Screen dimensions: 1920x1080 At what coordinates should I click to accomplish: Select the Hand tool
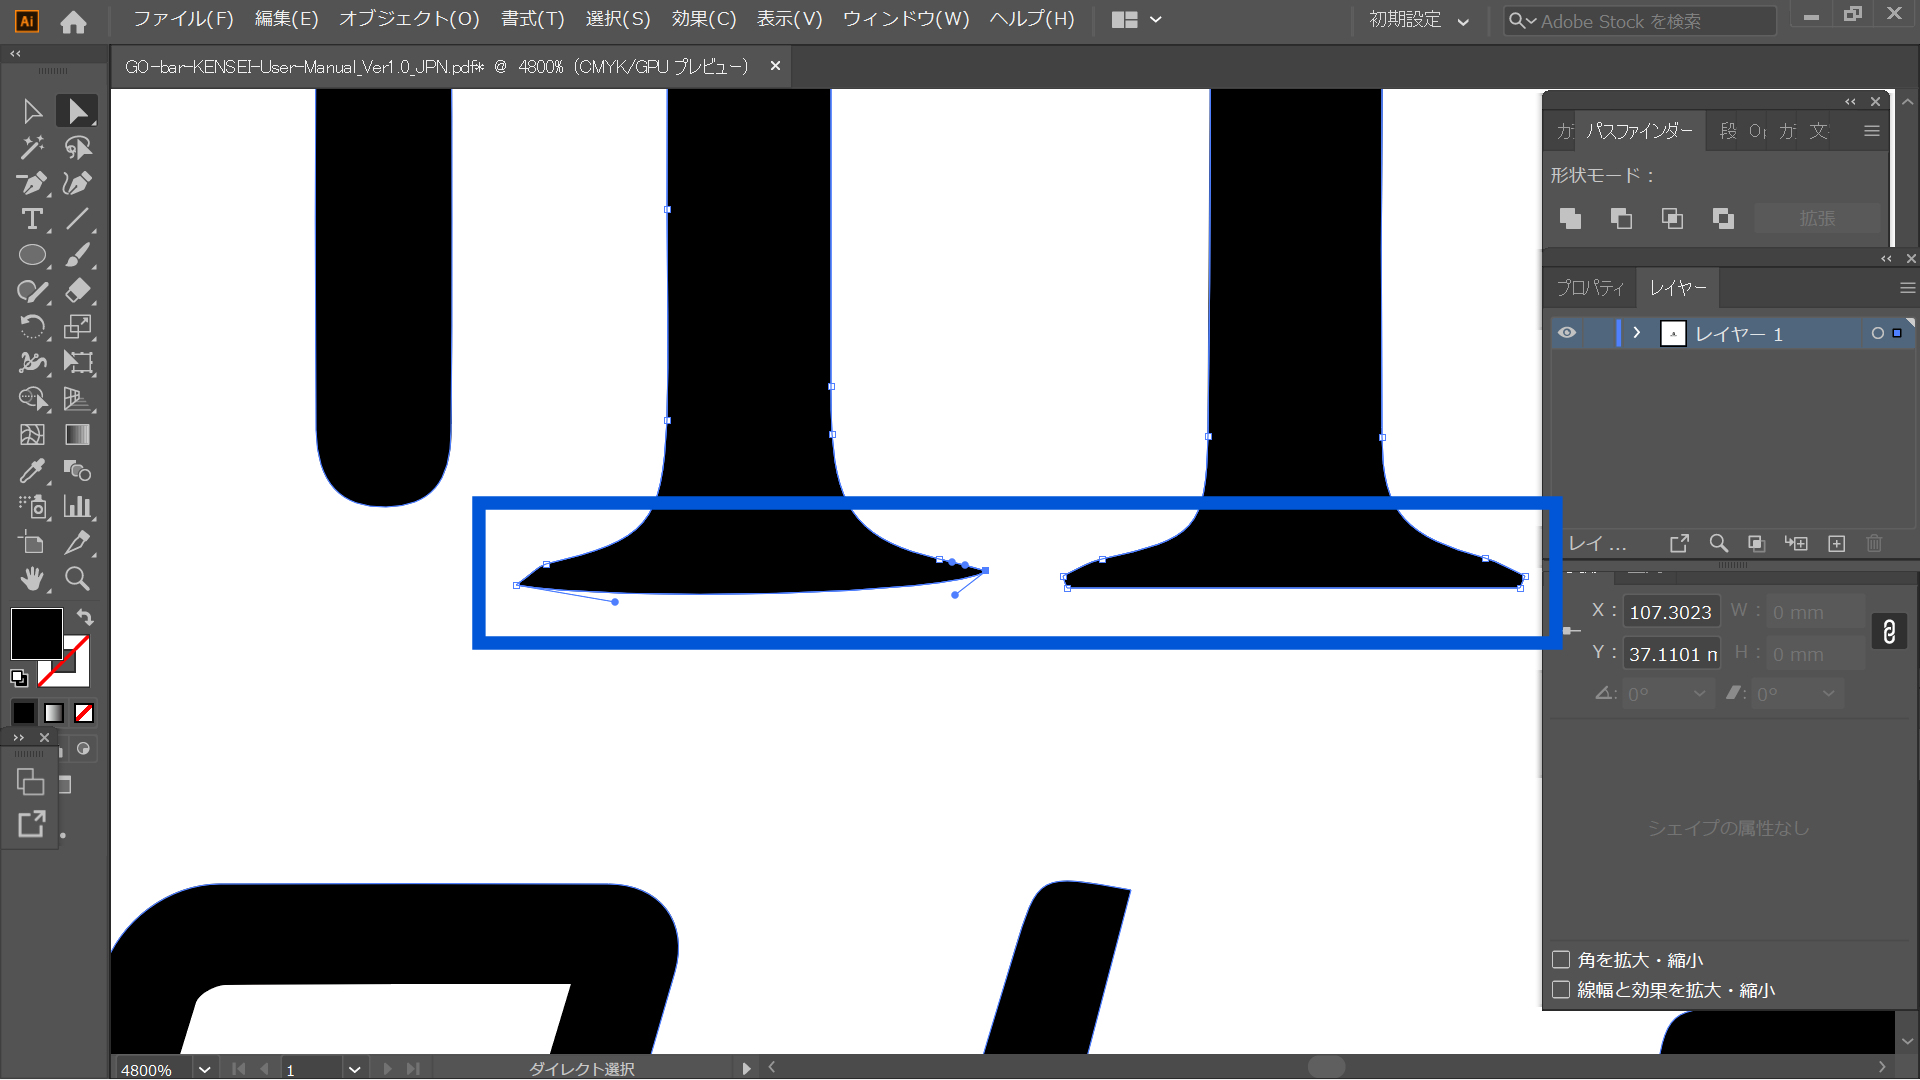[32, 579]
